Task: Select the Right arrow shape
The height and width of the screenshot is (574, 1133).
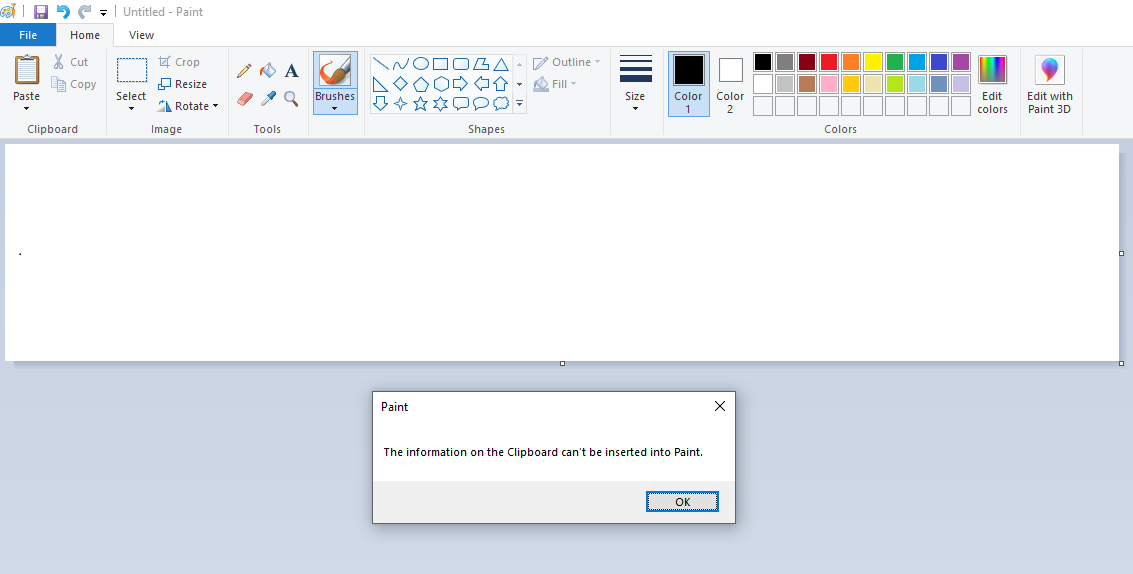Action: [460, 84]
